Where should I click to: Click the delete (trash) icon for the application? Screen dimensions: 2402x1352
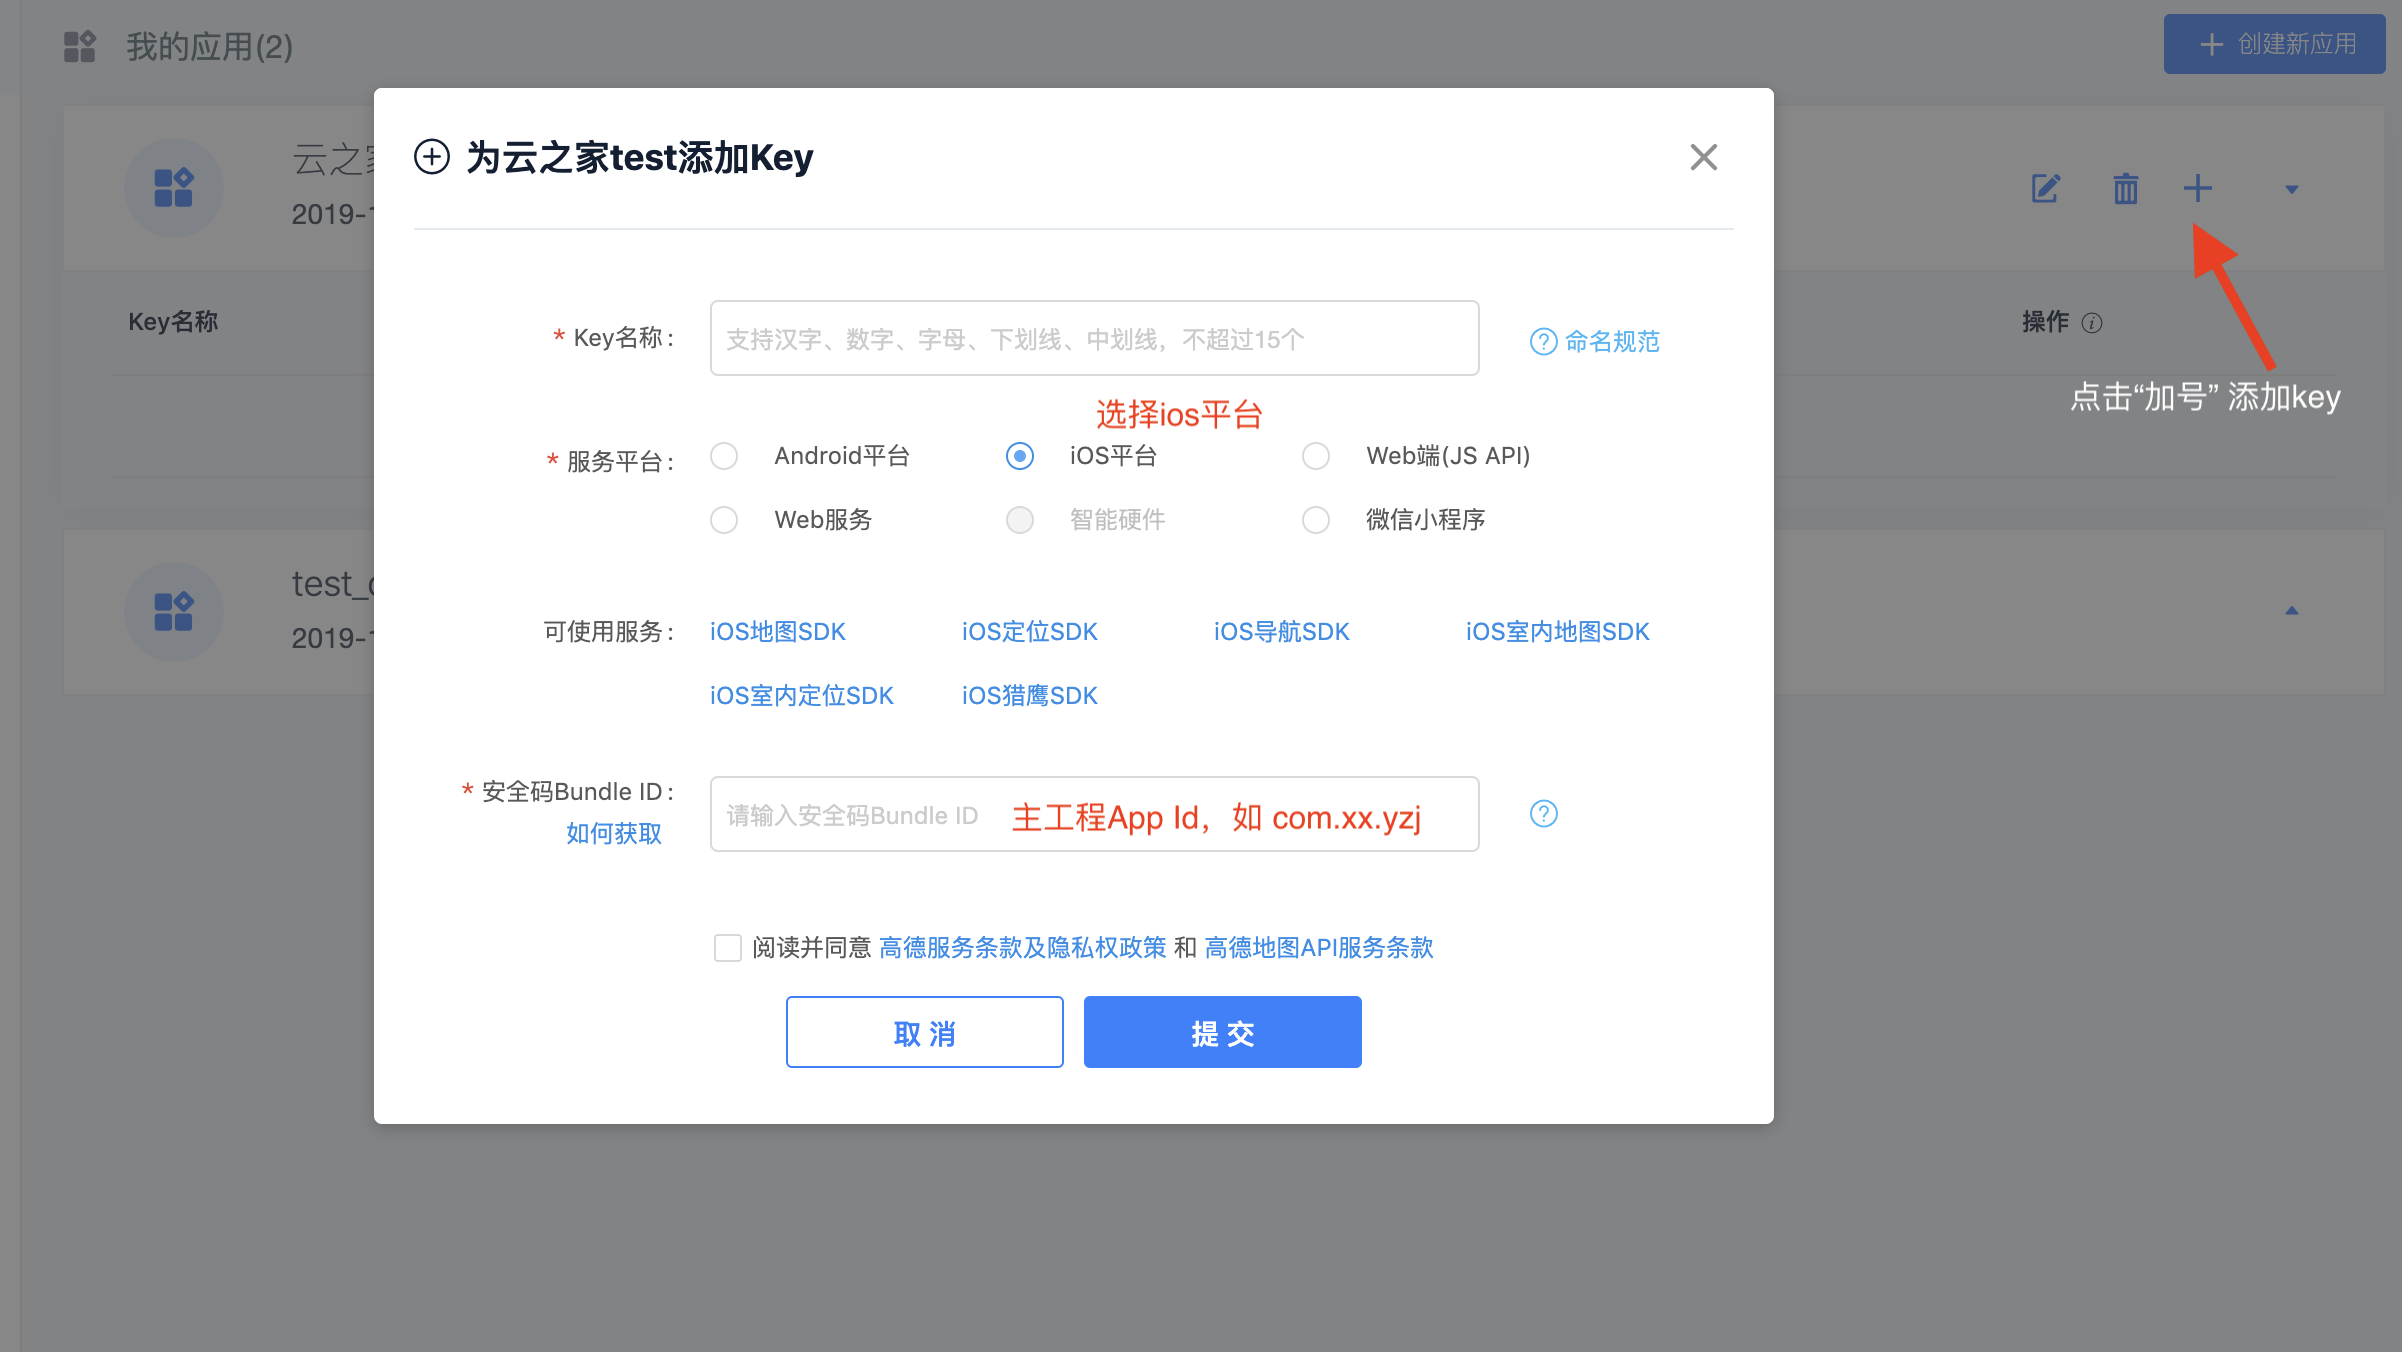point(2125,188)
